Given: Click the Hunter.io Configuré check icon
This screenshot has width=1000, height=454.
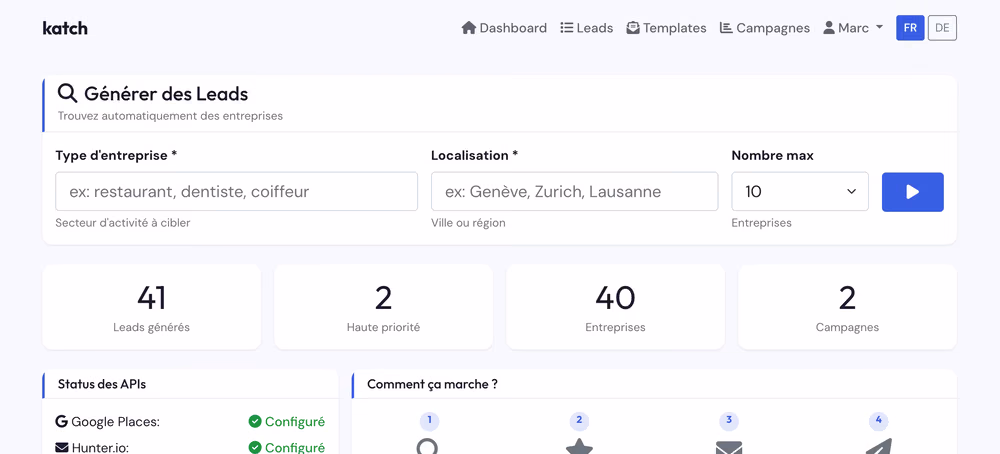Looking at the screenshot, I should (254, 448).
